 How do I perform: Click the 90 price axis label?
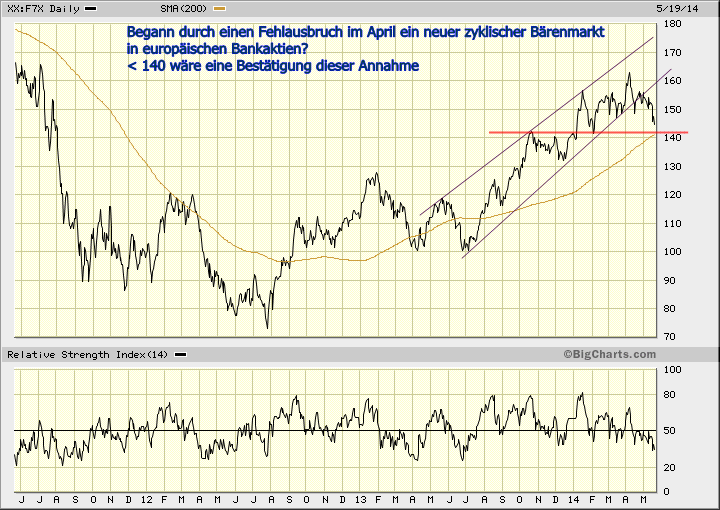click(x=670, y=280)
